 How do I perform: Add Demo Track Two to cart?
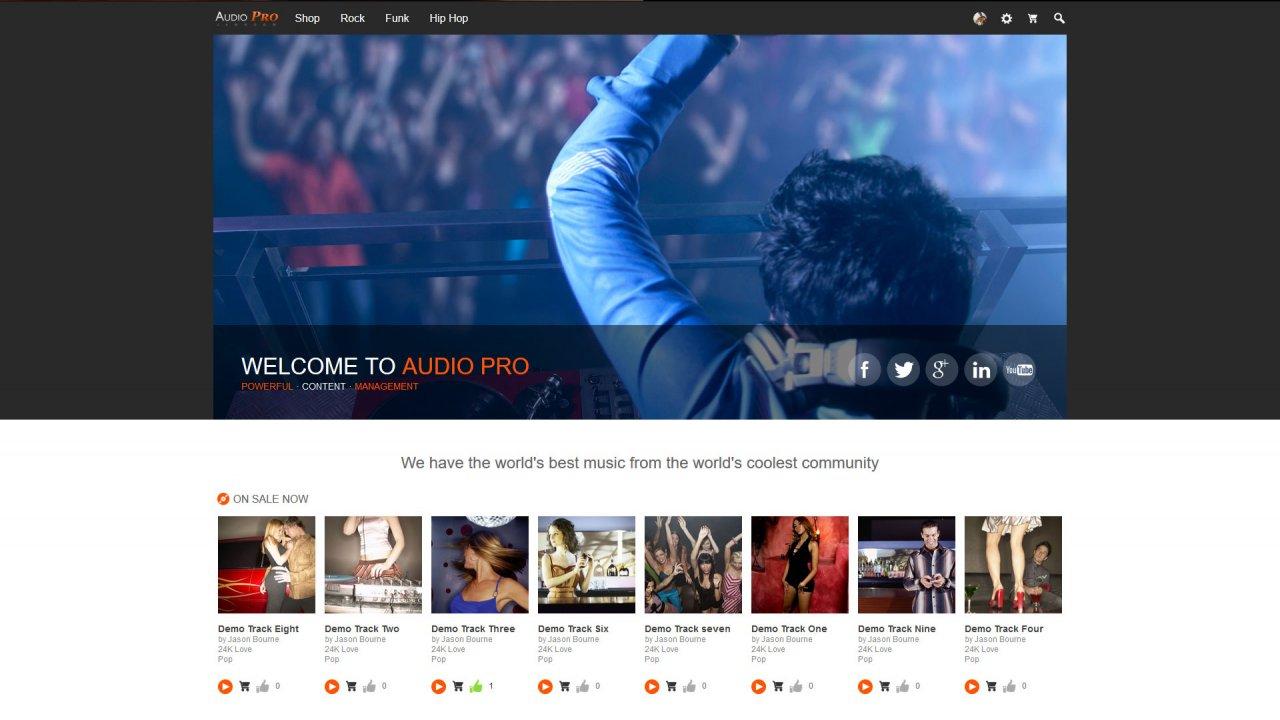click(351, 686)
